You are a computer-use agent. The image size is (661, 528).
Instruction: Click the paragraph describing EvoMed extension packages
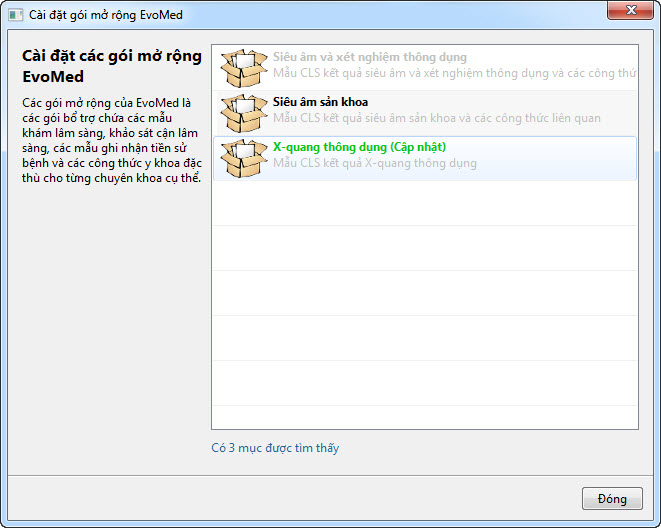point(112,140)
